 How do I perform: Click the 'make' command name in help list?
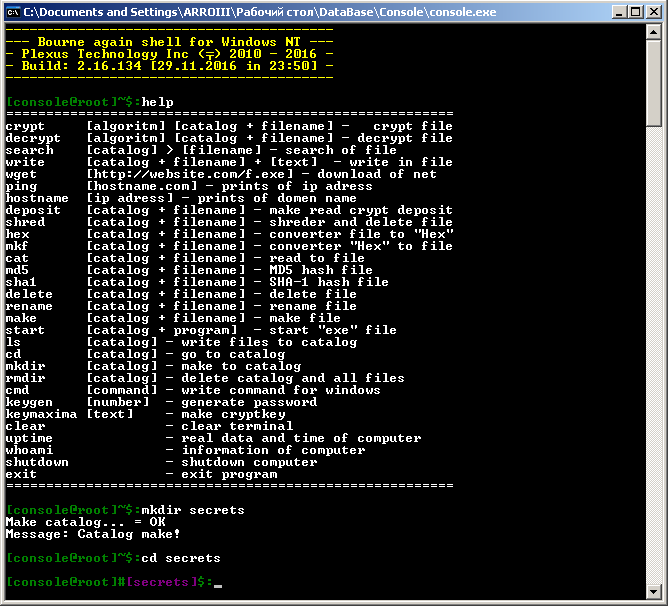pos(21,318)
